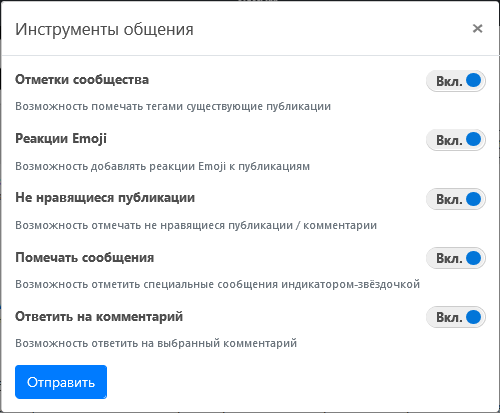Disable Ответить на комментарий toggle
500x413 pixels.
coord(456,317)
